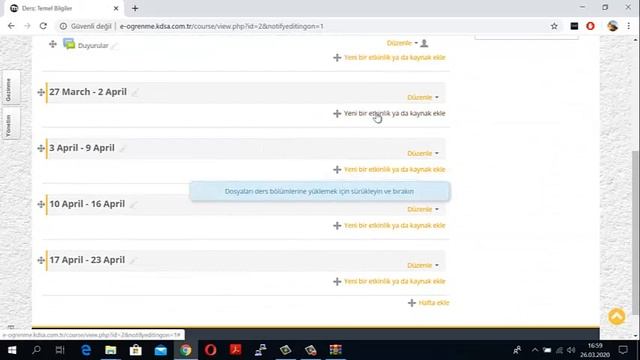640x360 pixels.
Task: Reload the page
Action: pyautogui.click(x=43, y=26)
